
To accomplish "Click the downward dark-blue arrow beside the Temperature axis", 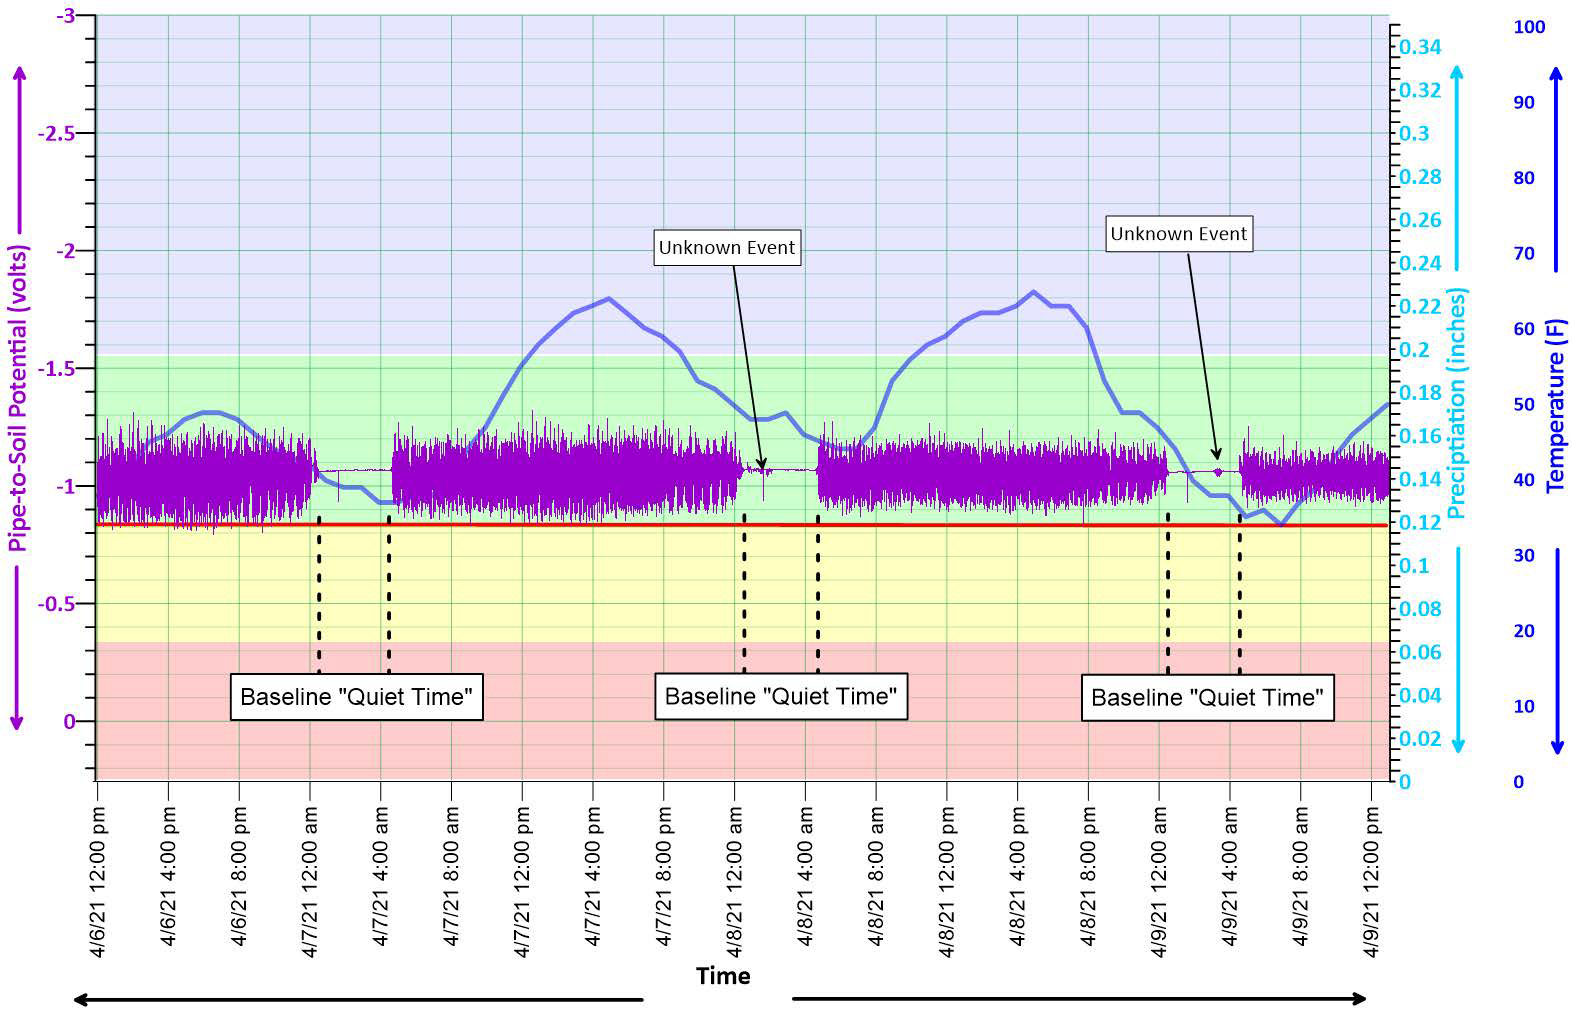I will point(1556,650).
